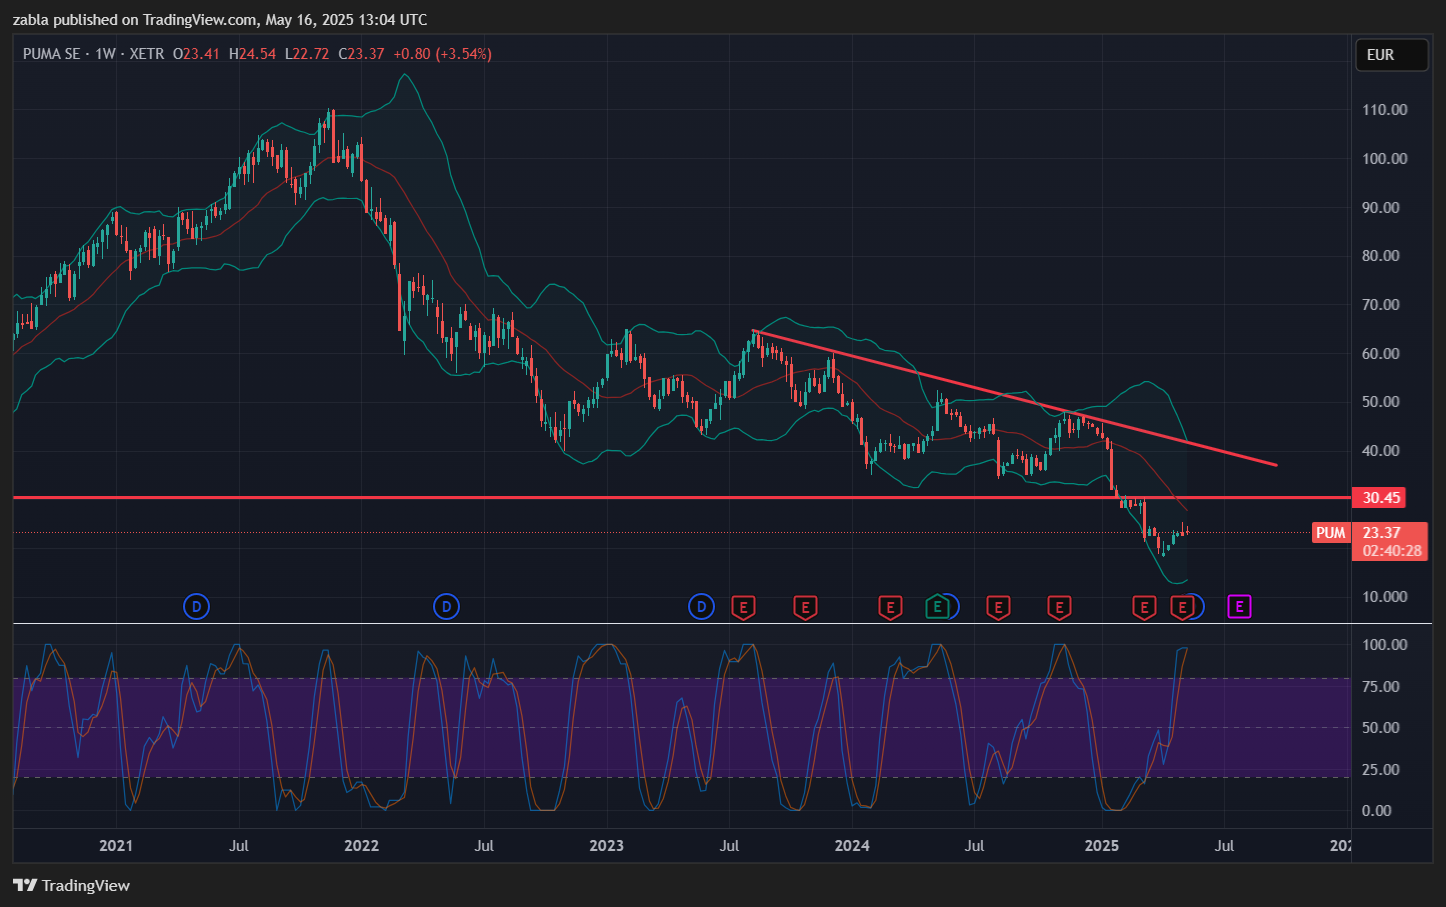Click the 110.00 price scale label

click(1385, 110)
